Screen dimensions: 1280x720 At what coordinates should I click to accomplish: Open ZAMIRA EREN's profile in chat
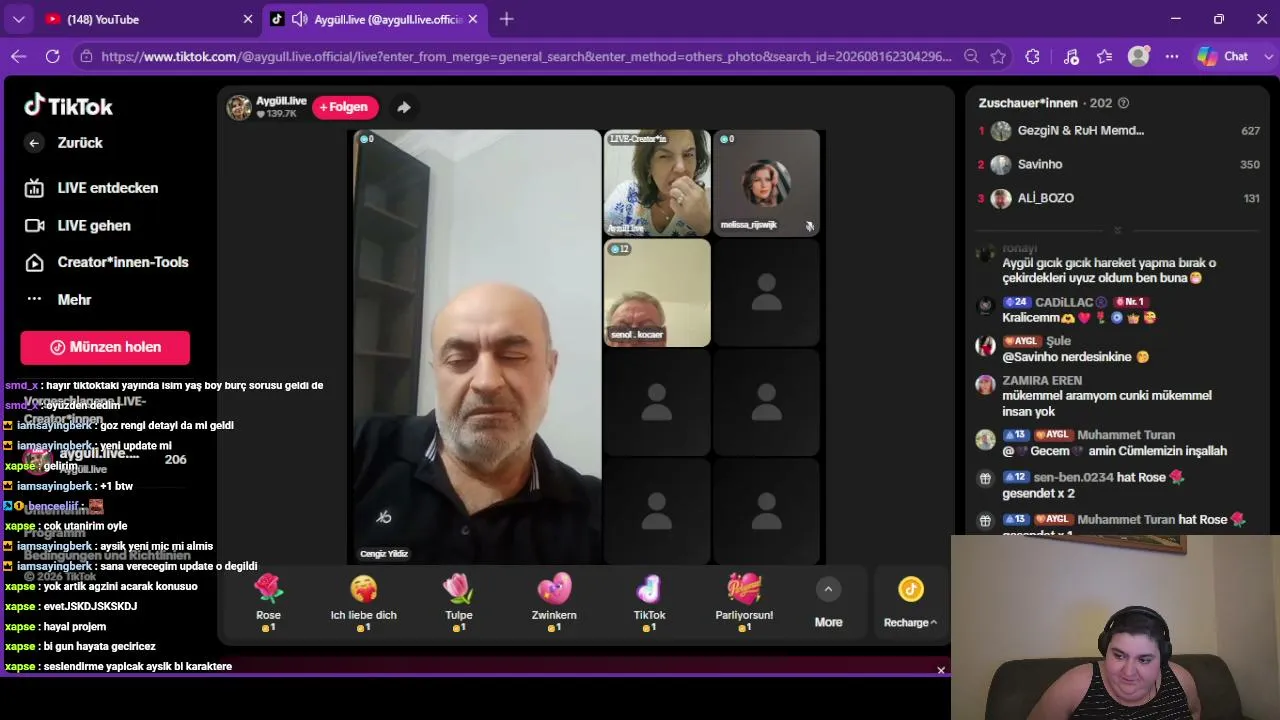[x=1042, y=380]
